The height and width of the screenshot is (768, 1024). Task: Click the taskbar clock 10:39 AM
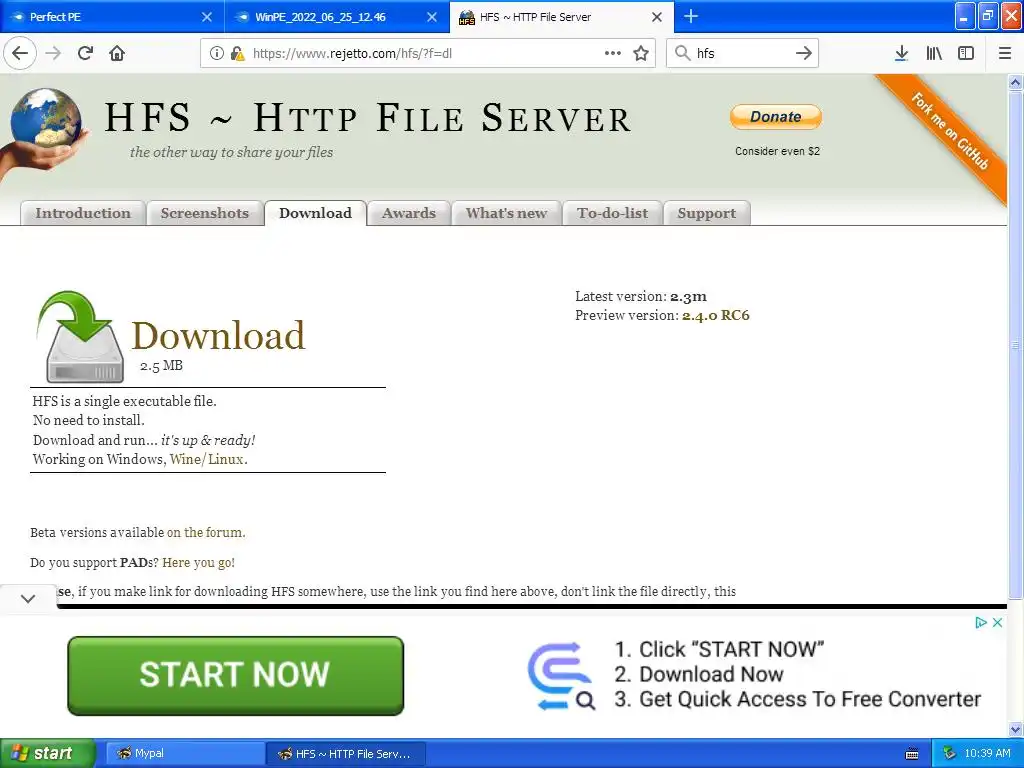pos(987,753)
